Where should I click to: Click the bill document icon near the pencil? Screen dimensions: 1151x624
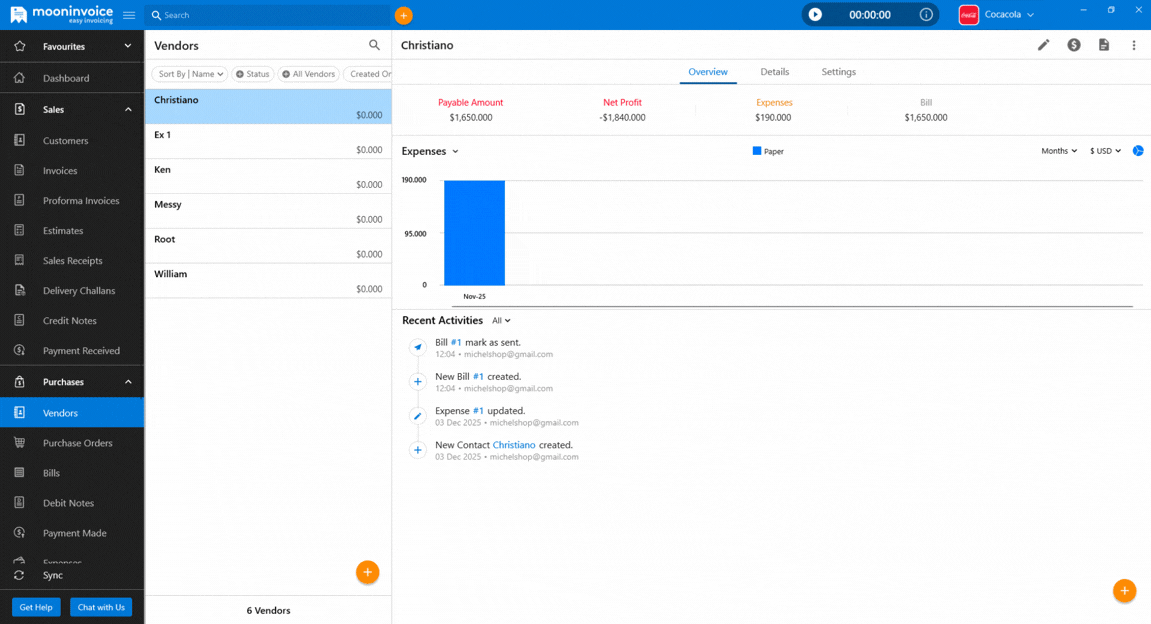coord(1104,45)
